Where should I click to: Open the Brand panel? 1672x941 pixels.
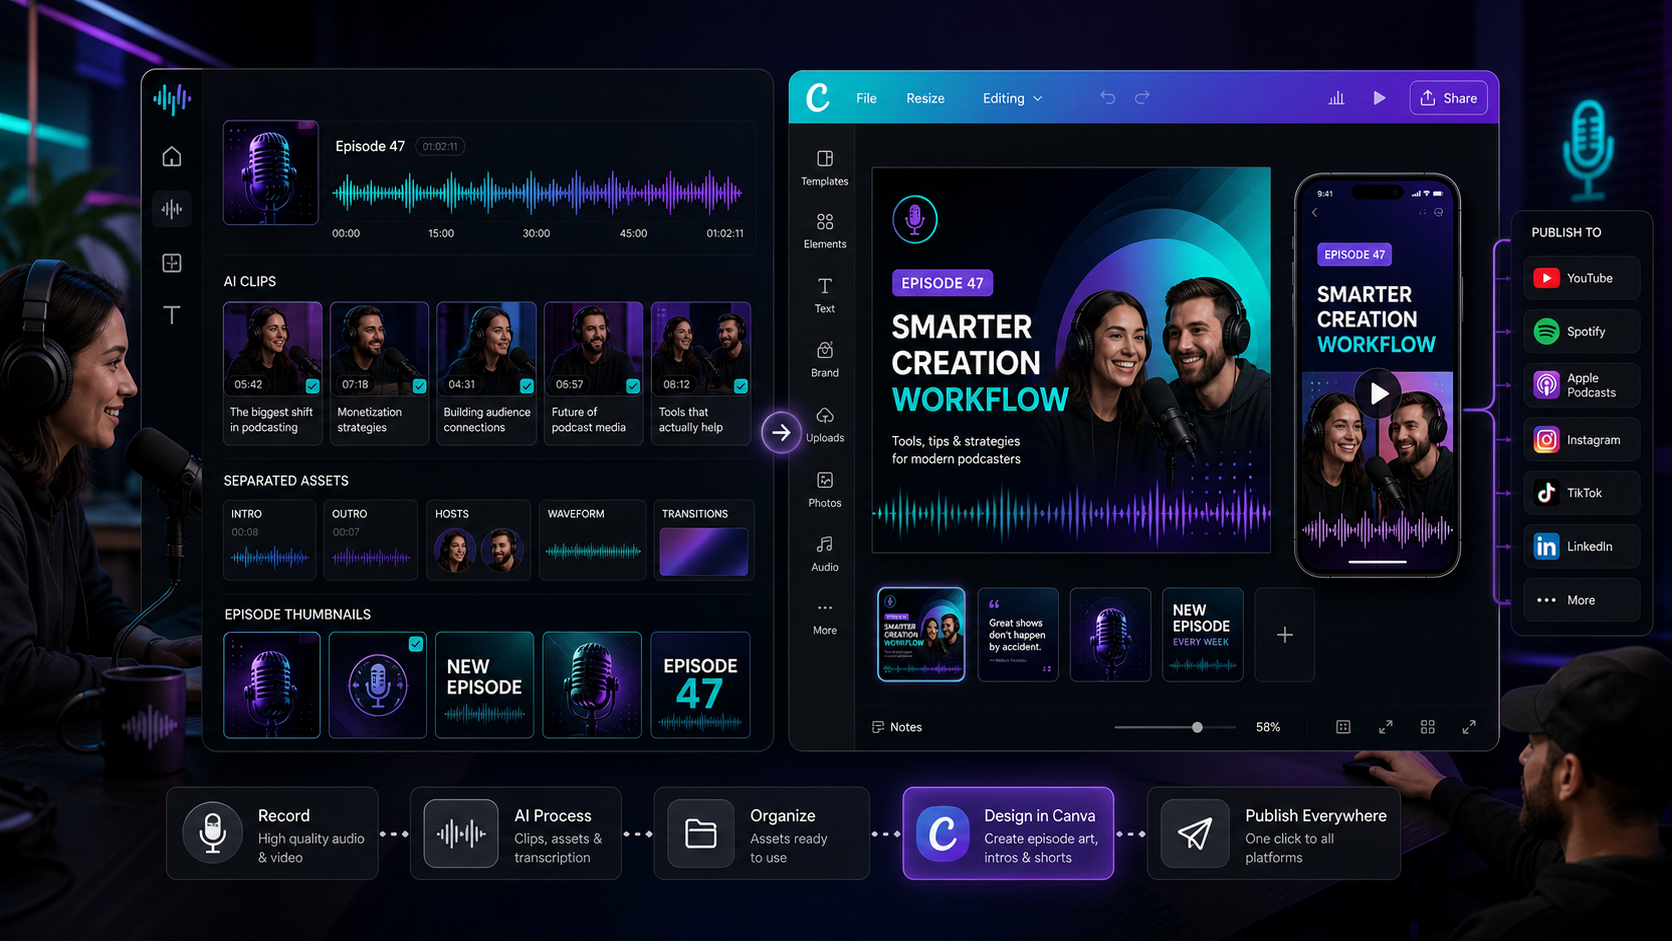(x=825, y=360)
